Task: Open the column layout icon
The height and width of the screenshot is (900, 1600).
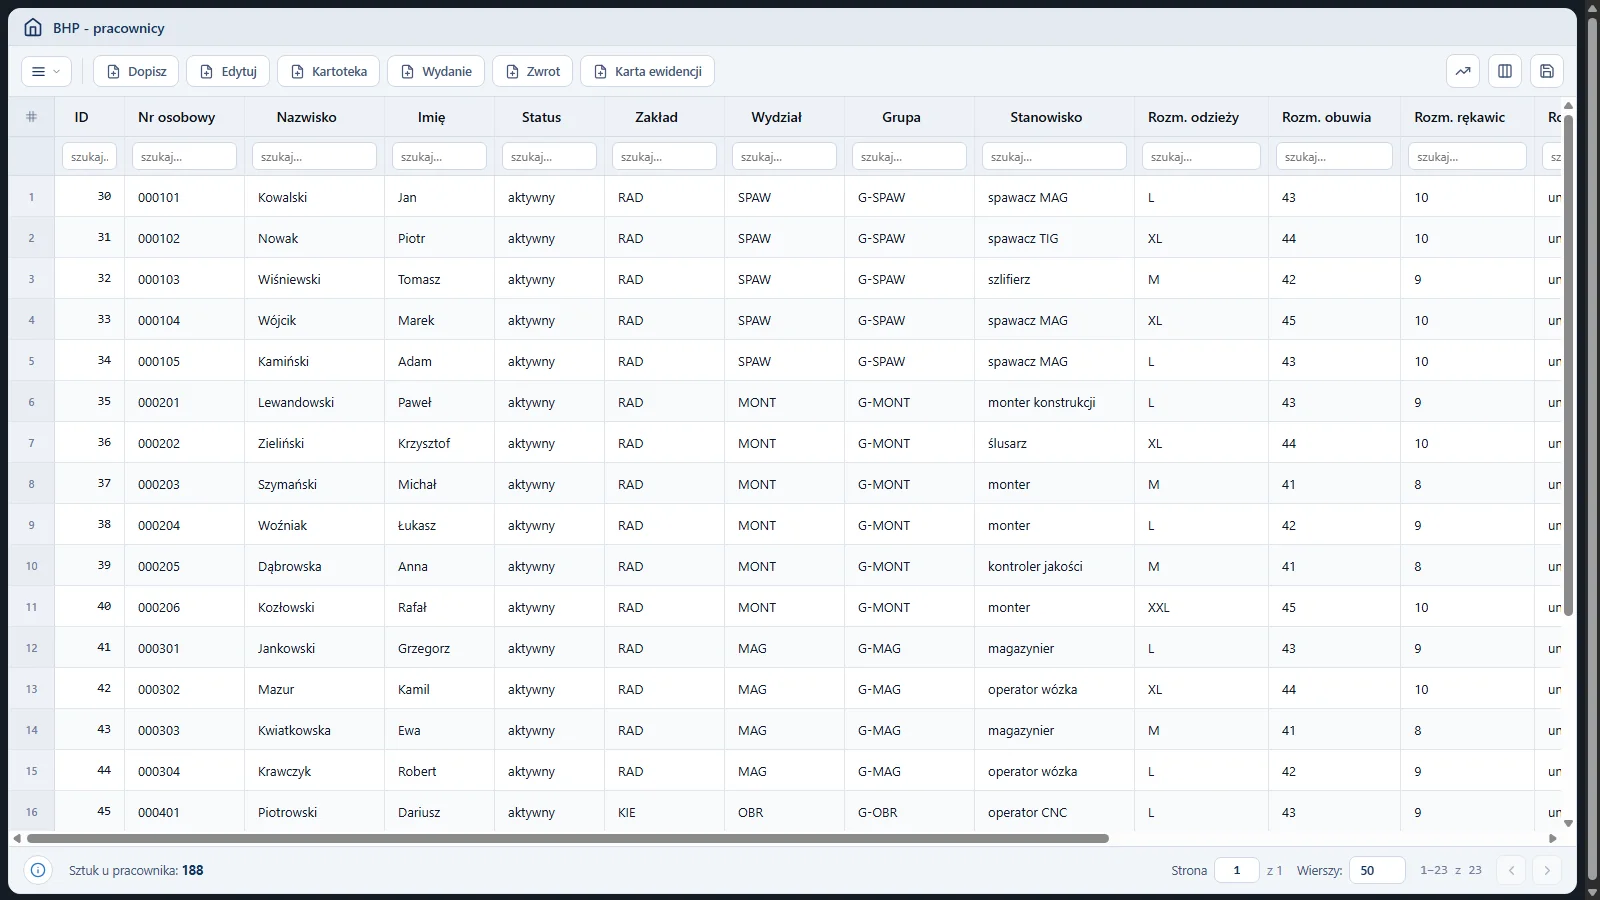Action: coord(1505,71)
